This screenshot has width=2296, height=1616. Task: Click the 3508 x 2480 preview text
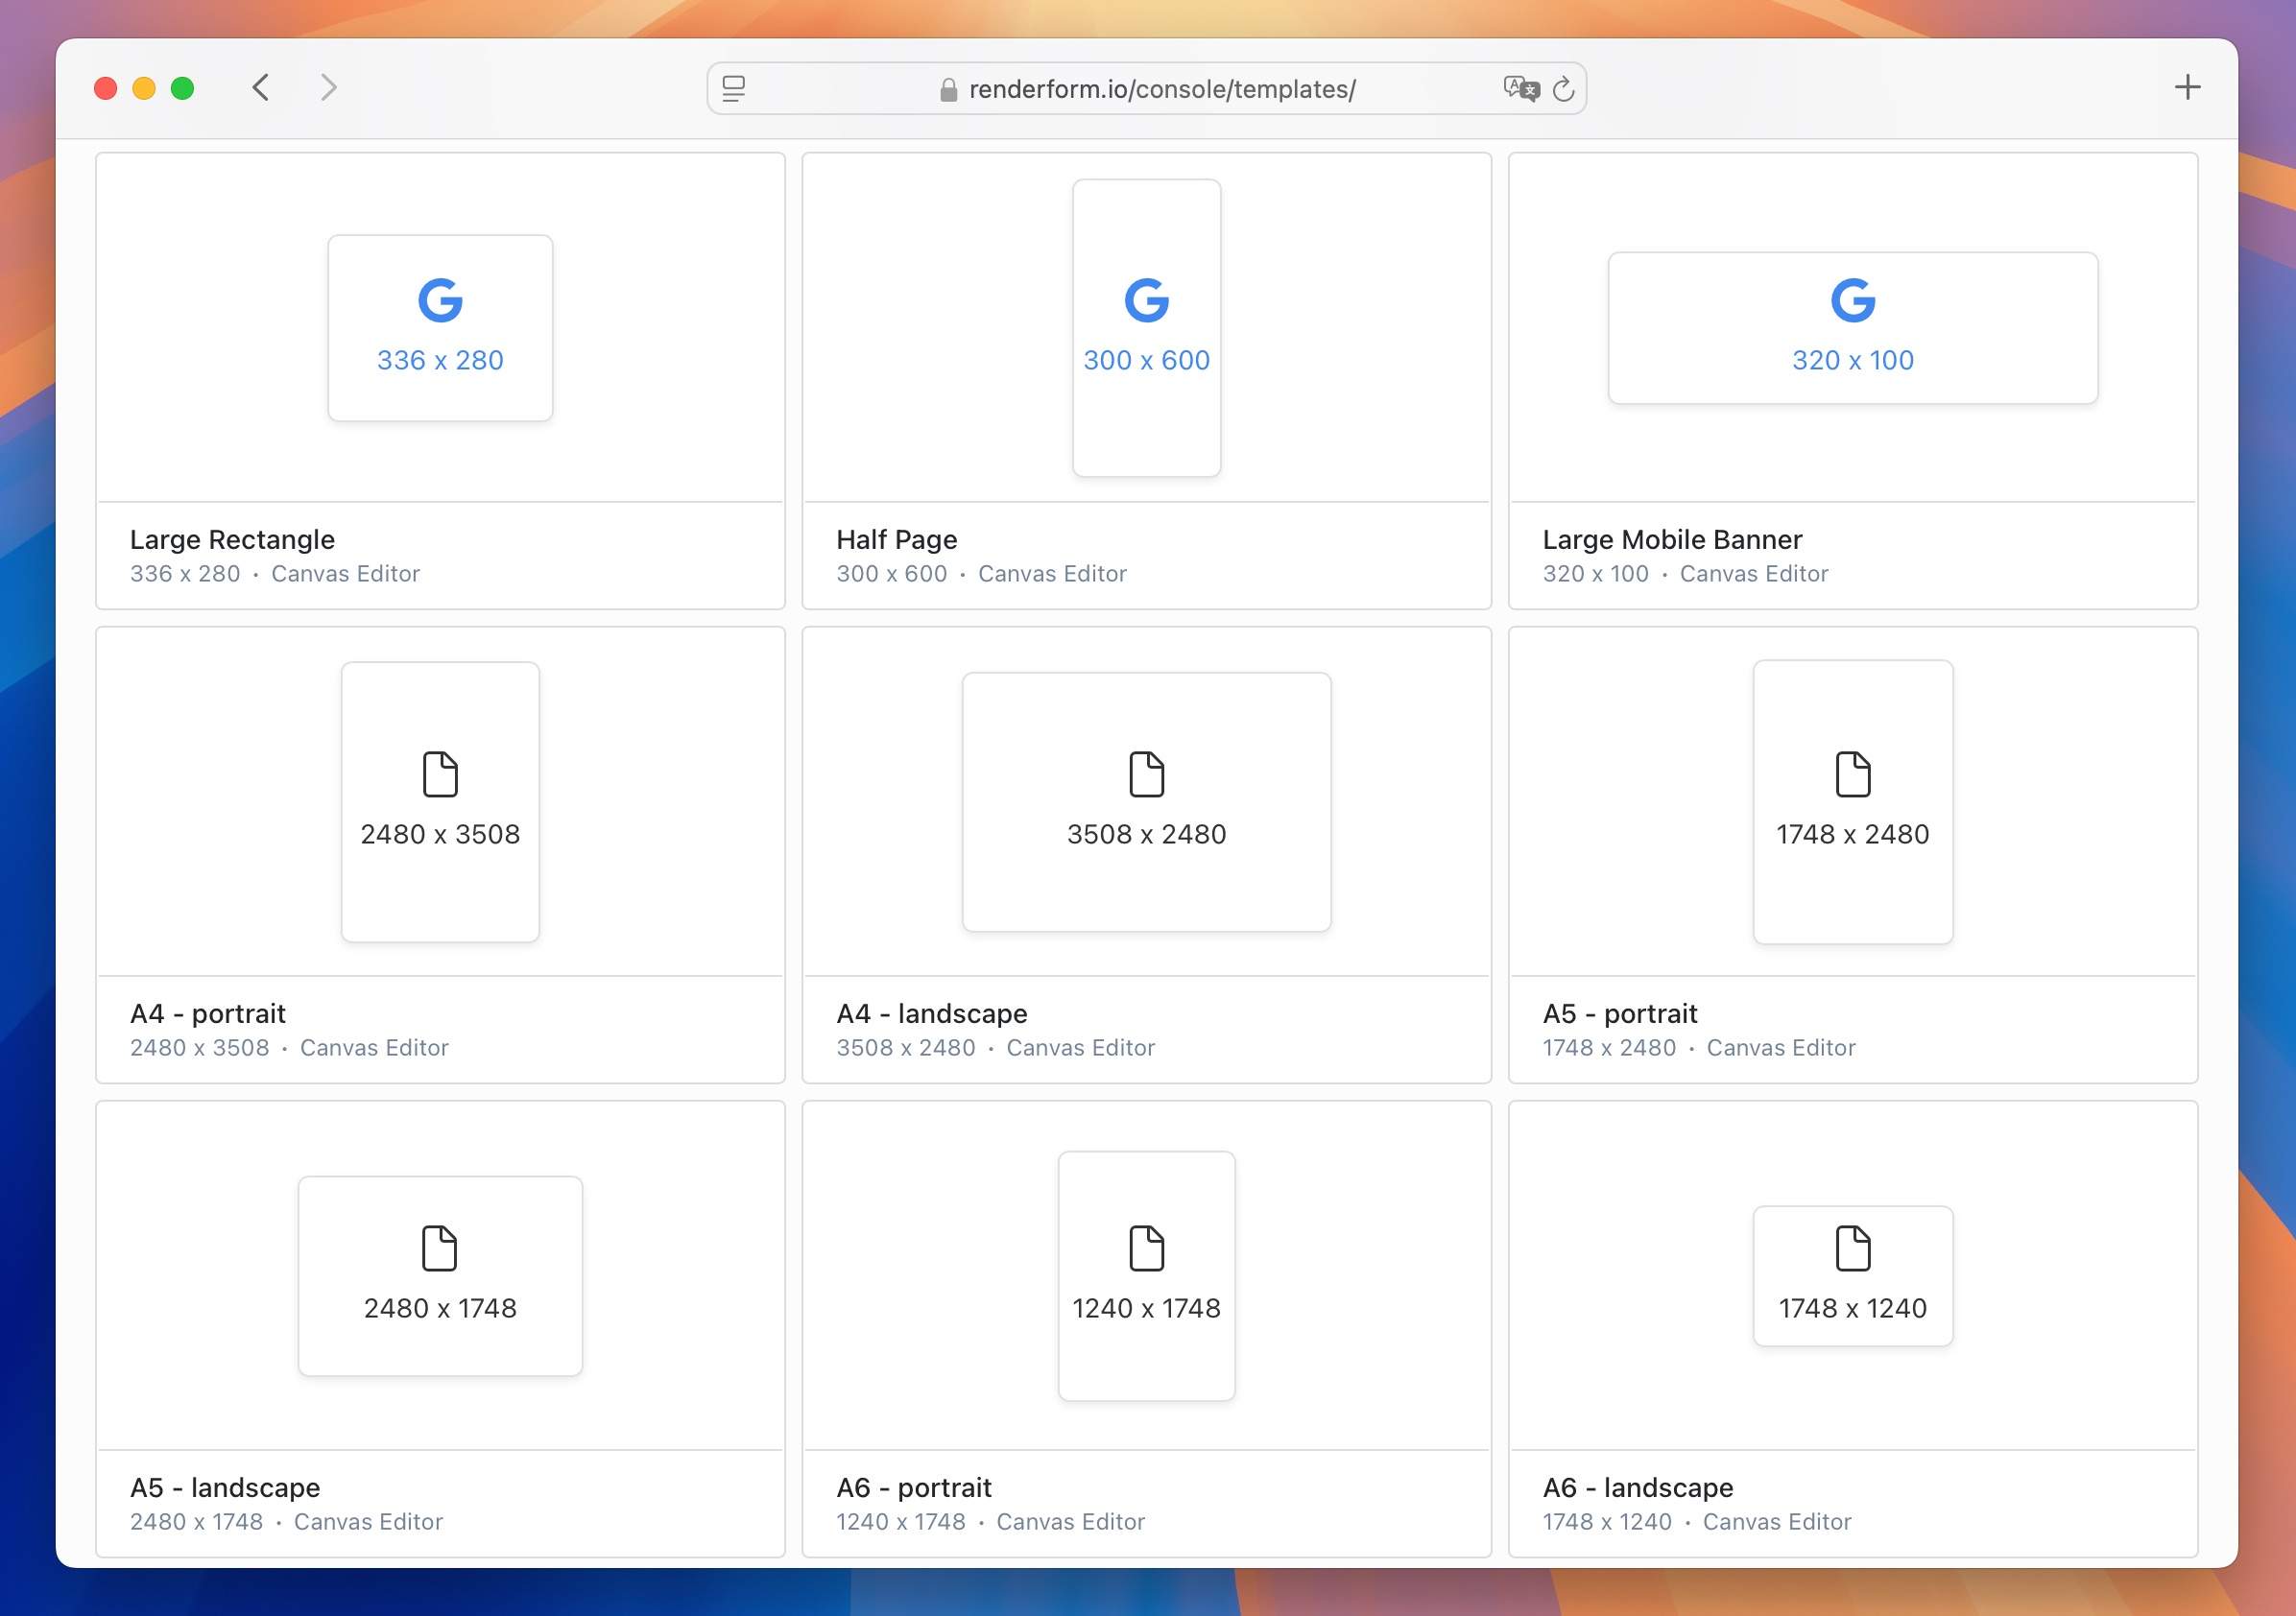(x=1146, y=834)
